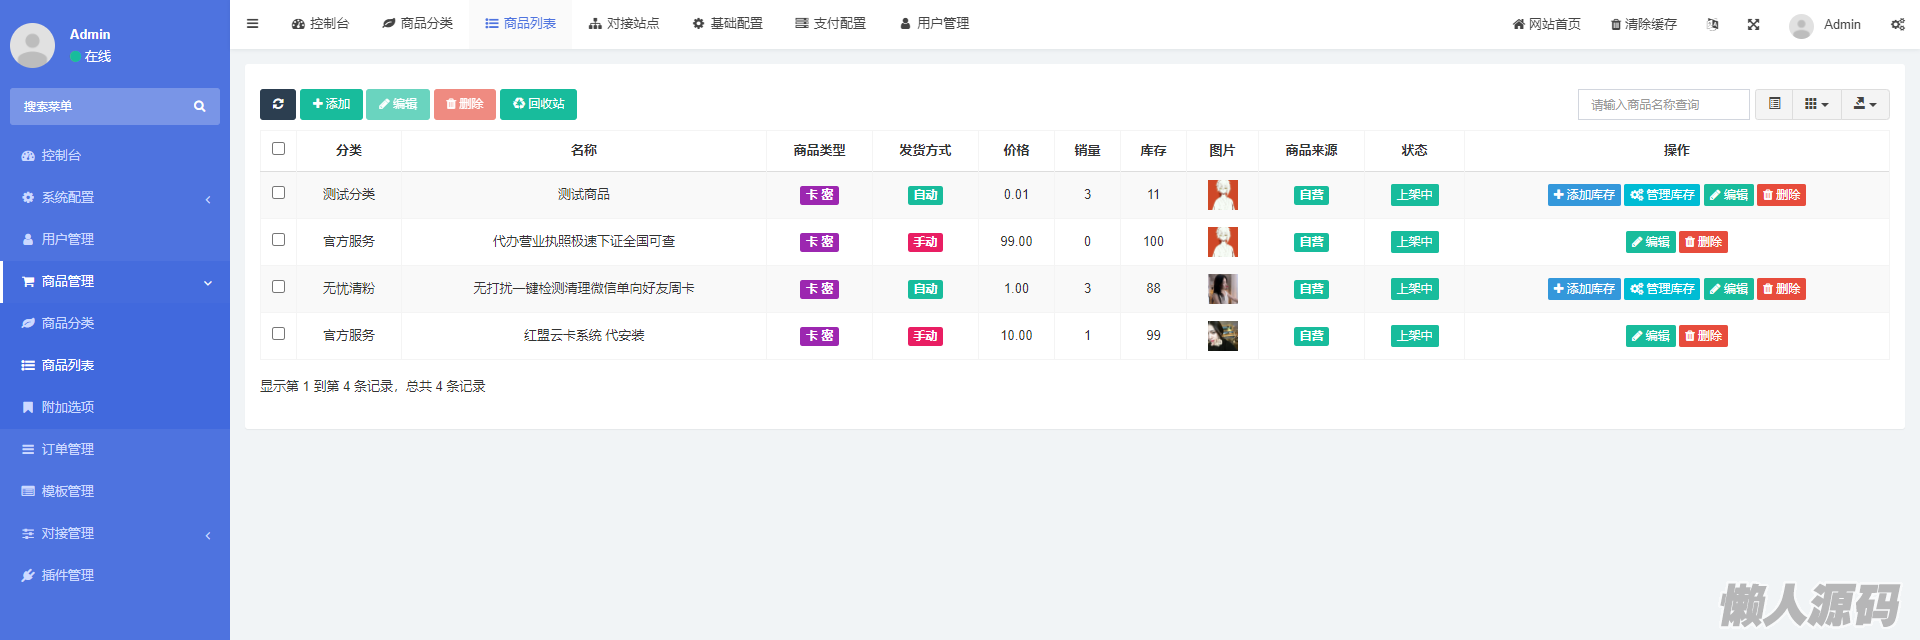Viewport: 1920px width, 640px height.
Task: Select the checkbox for 测试商品 row
Action: [x=278, y=193]
